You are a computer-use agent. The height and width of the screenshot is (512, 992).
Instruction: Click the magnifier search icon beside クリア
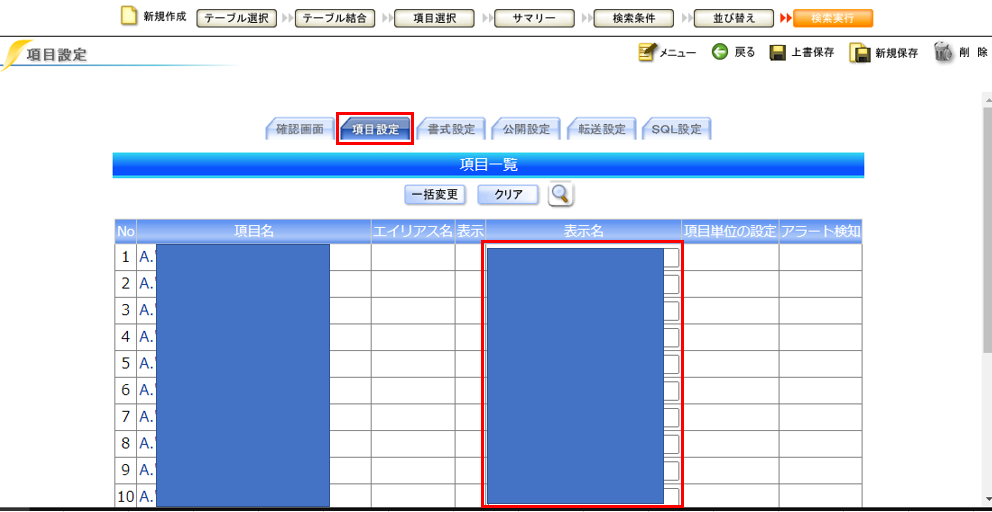561,194
